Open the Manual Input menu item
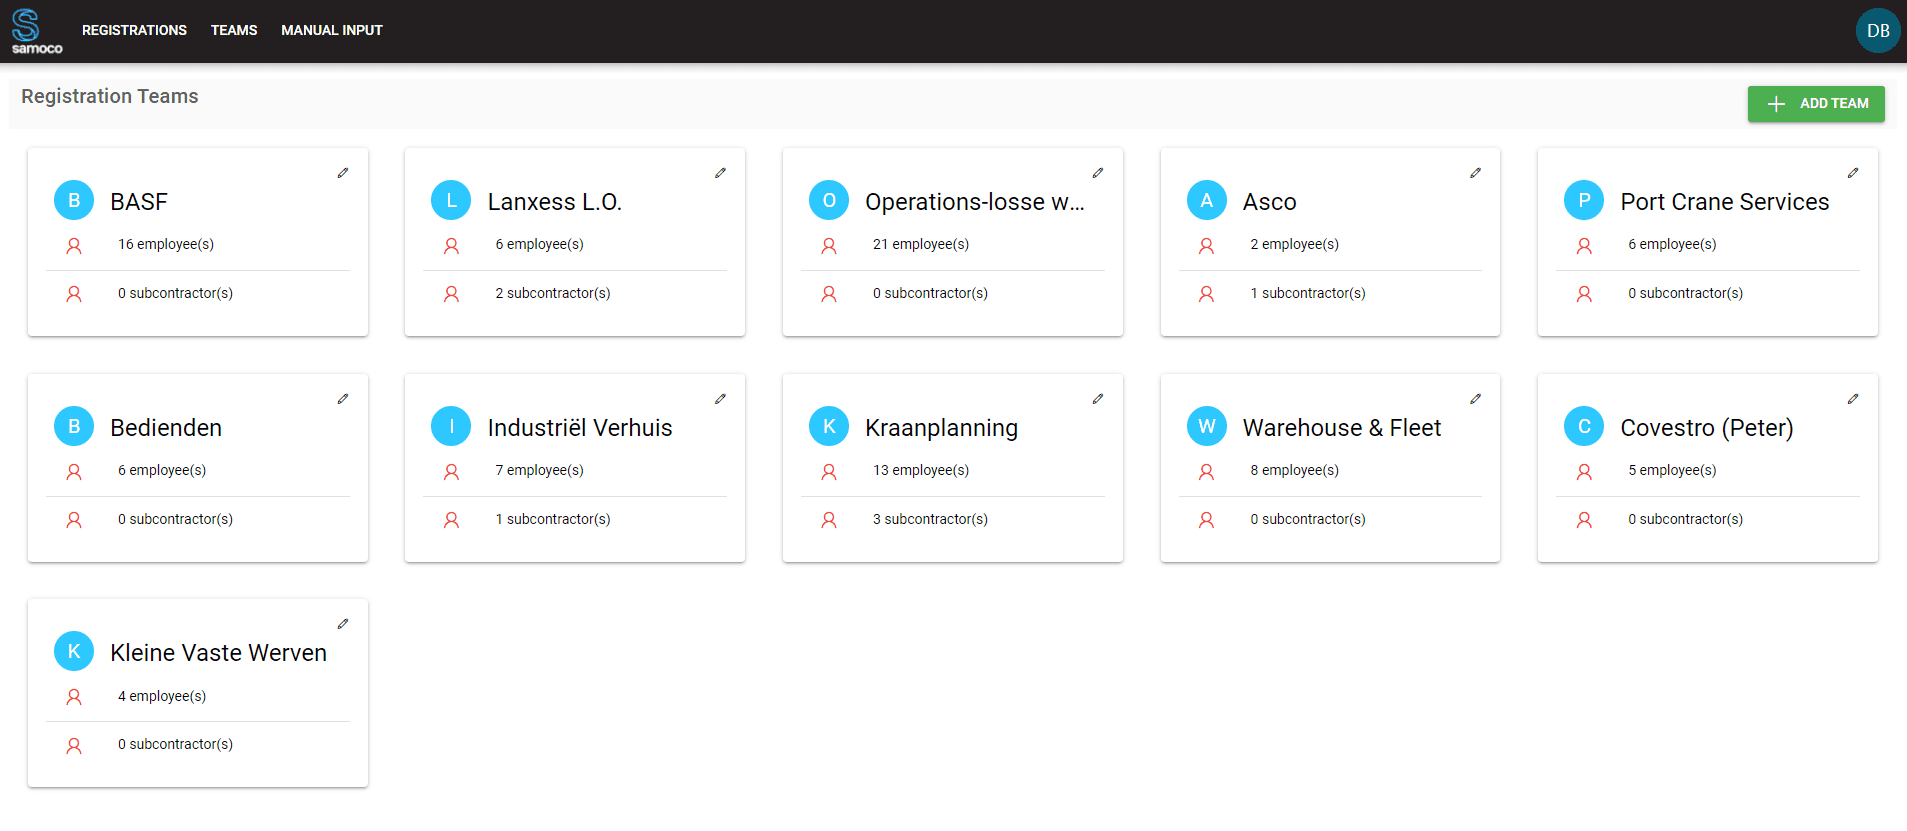The width and height of the screenshot is (1907, 831). click(x=332, y=30)
